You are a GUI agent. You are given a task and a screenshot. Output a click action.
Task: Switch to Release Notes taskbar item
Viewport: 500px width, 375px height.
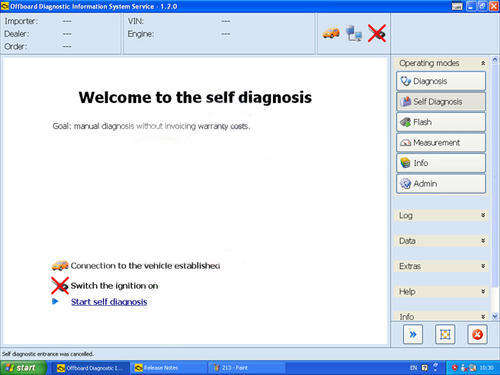[168, 368]
